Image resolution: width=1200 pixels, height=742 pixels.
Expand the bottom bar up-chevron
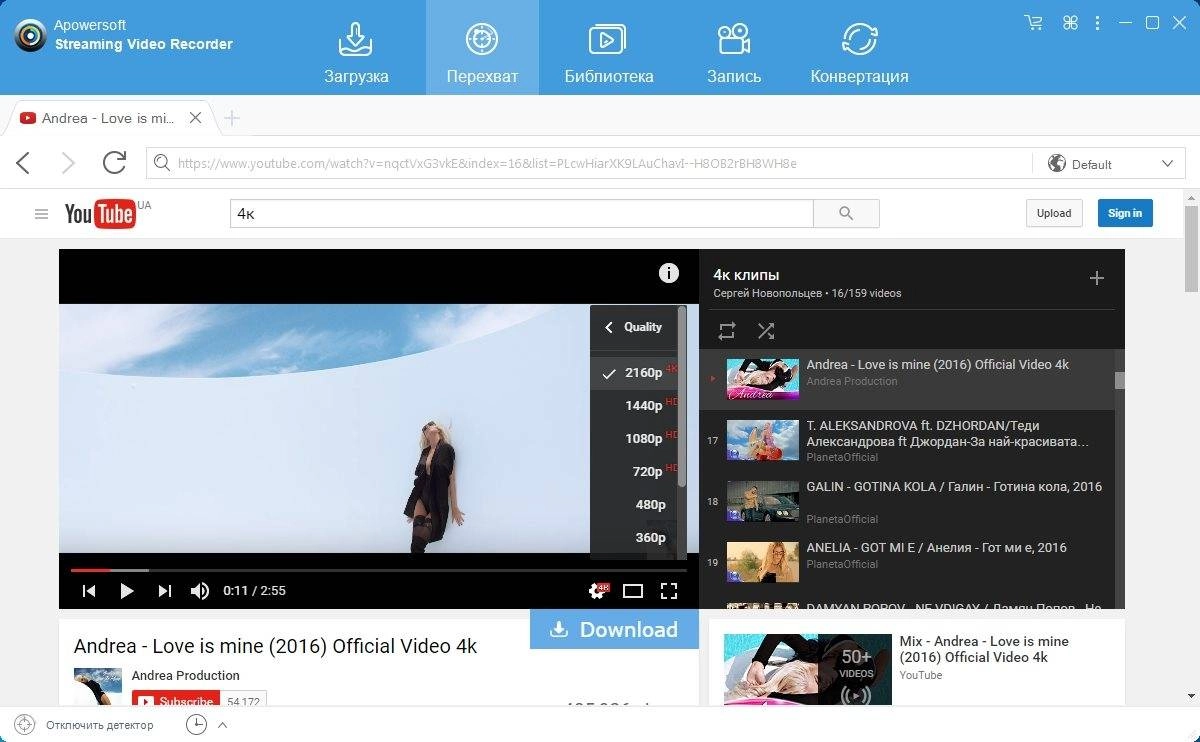click(223, 725)
